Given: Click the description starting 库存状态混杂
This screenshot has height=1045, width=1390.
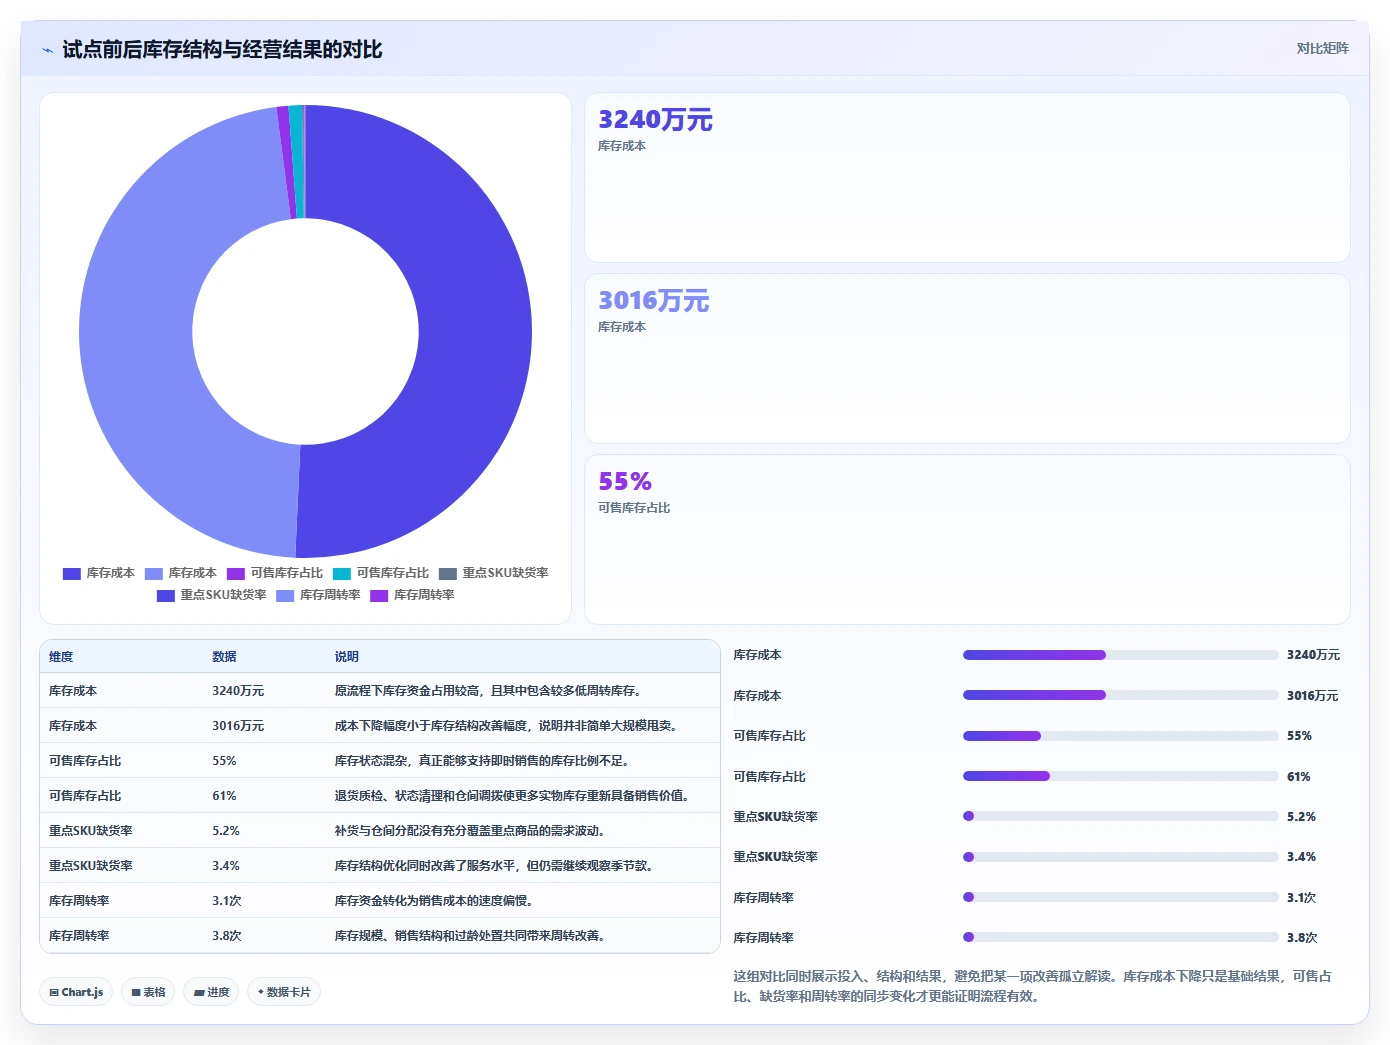Looking at the screenshot, I should coord(481,761).
